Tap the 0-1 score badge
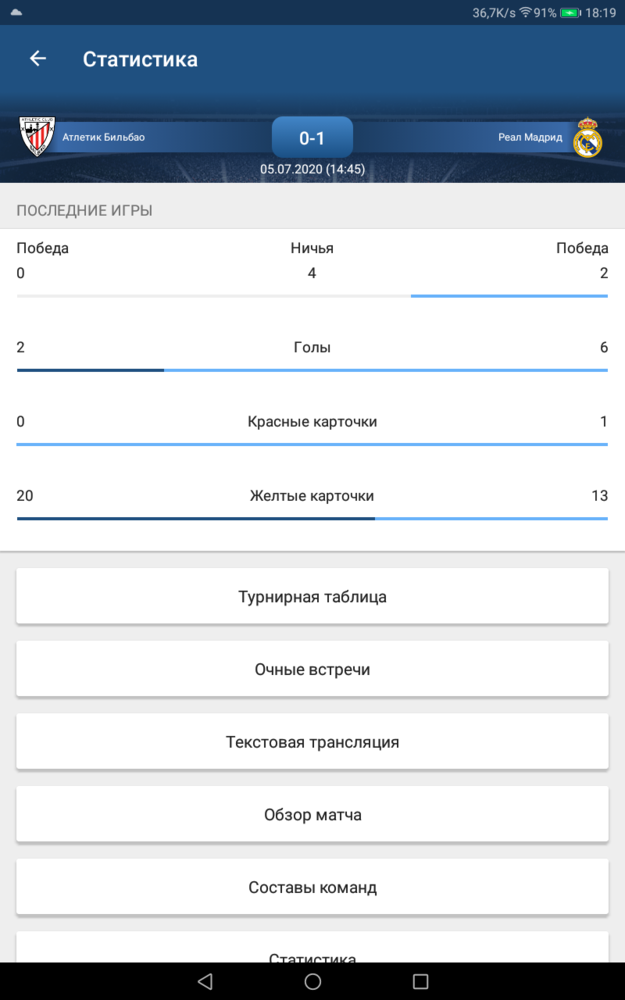Screen dimensions: 625x1000 312,137
